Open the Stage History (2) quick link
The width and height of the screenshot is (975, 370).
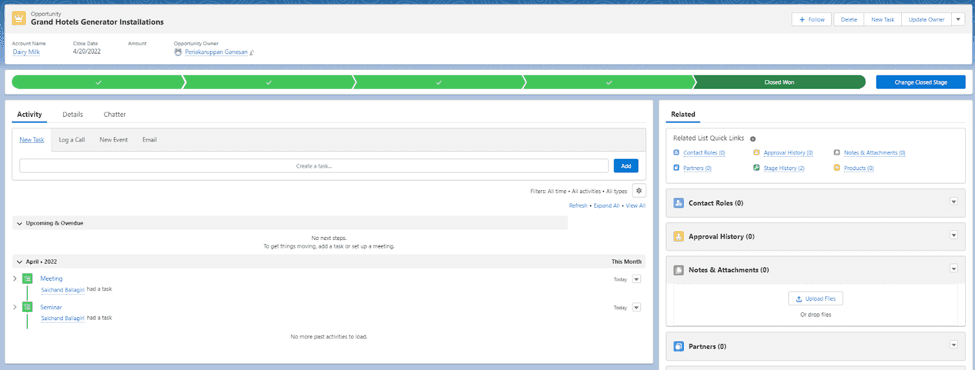(x=783, y=168)
